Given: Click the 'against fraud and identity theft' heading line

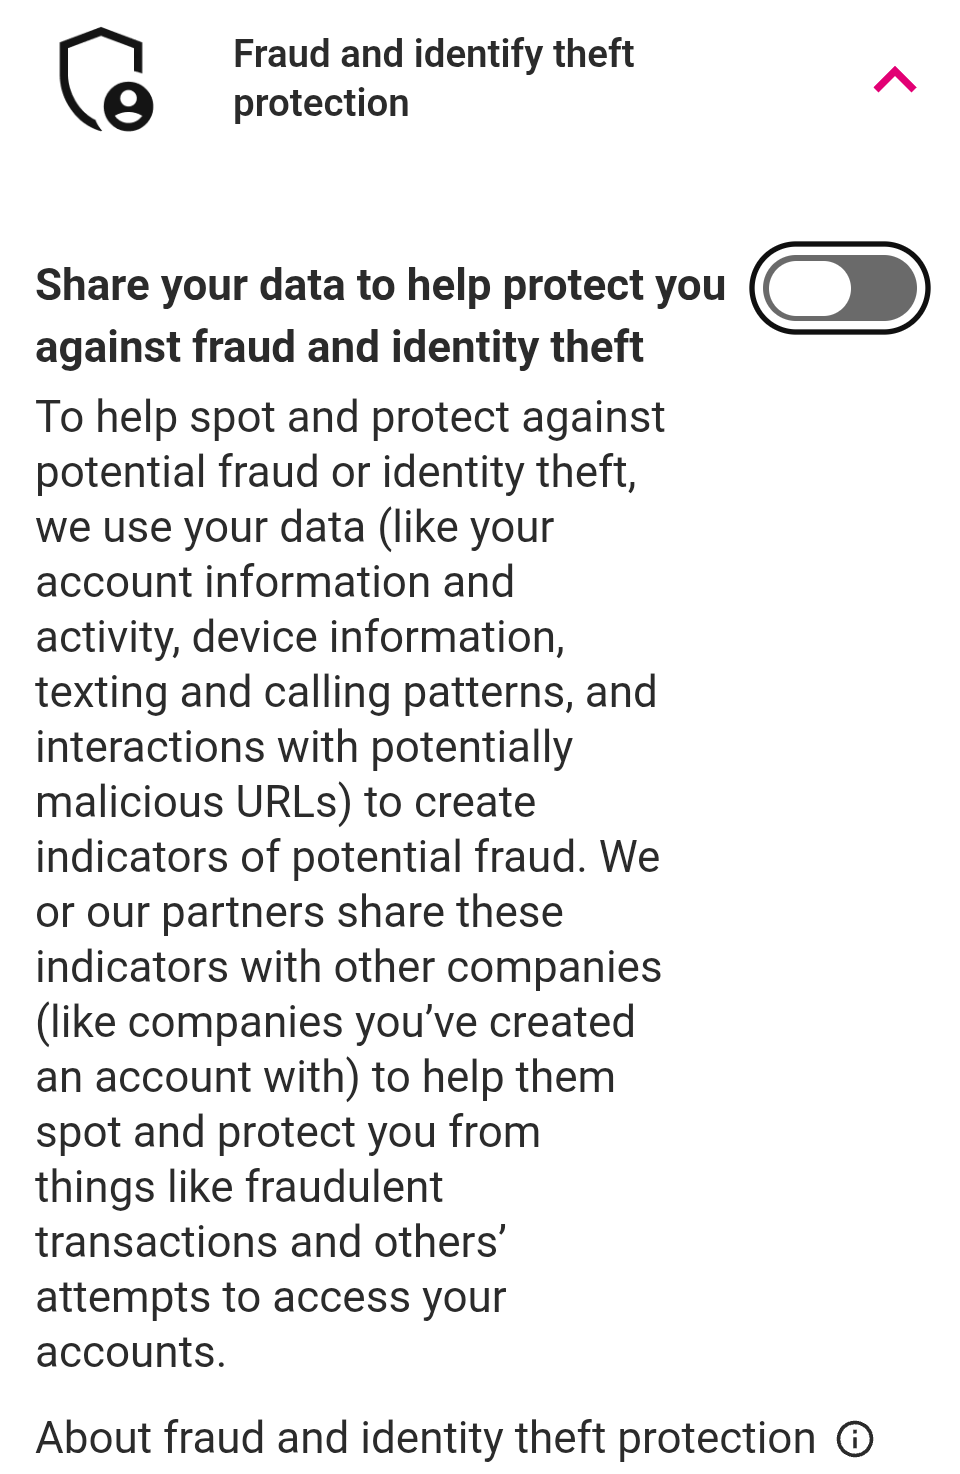Looking at the screenshot, I should (340, 347).
